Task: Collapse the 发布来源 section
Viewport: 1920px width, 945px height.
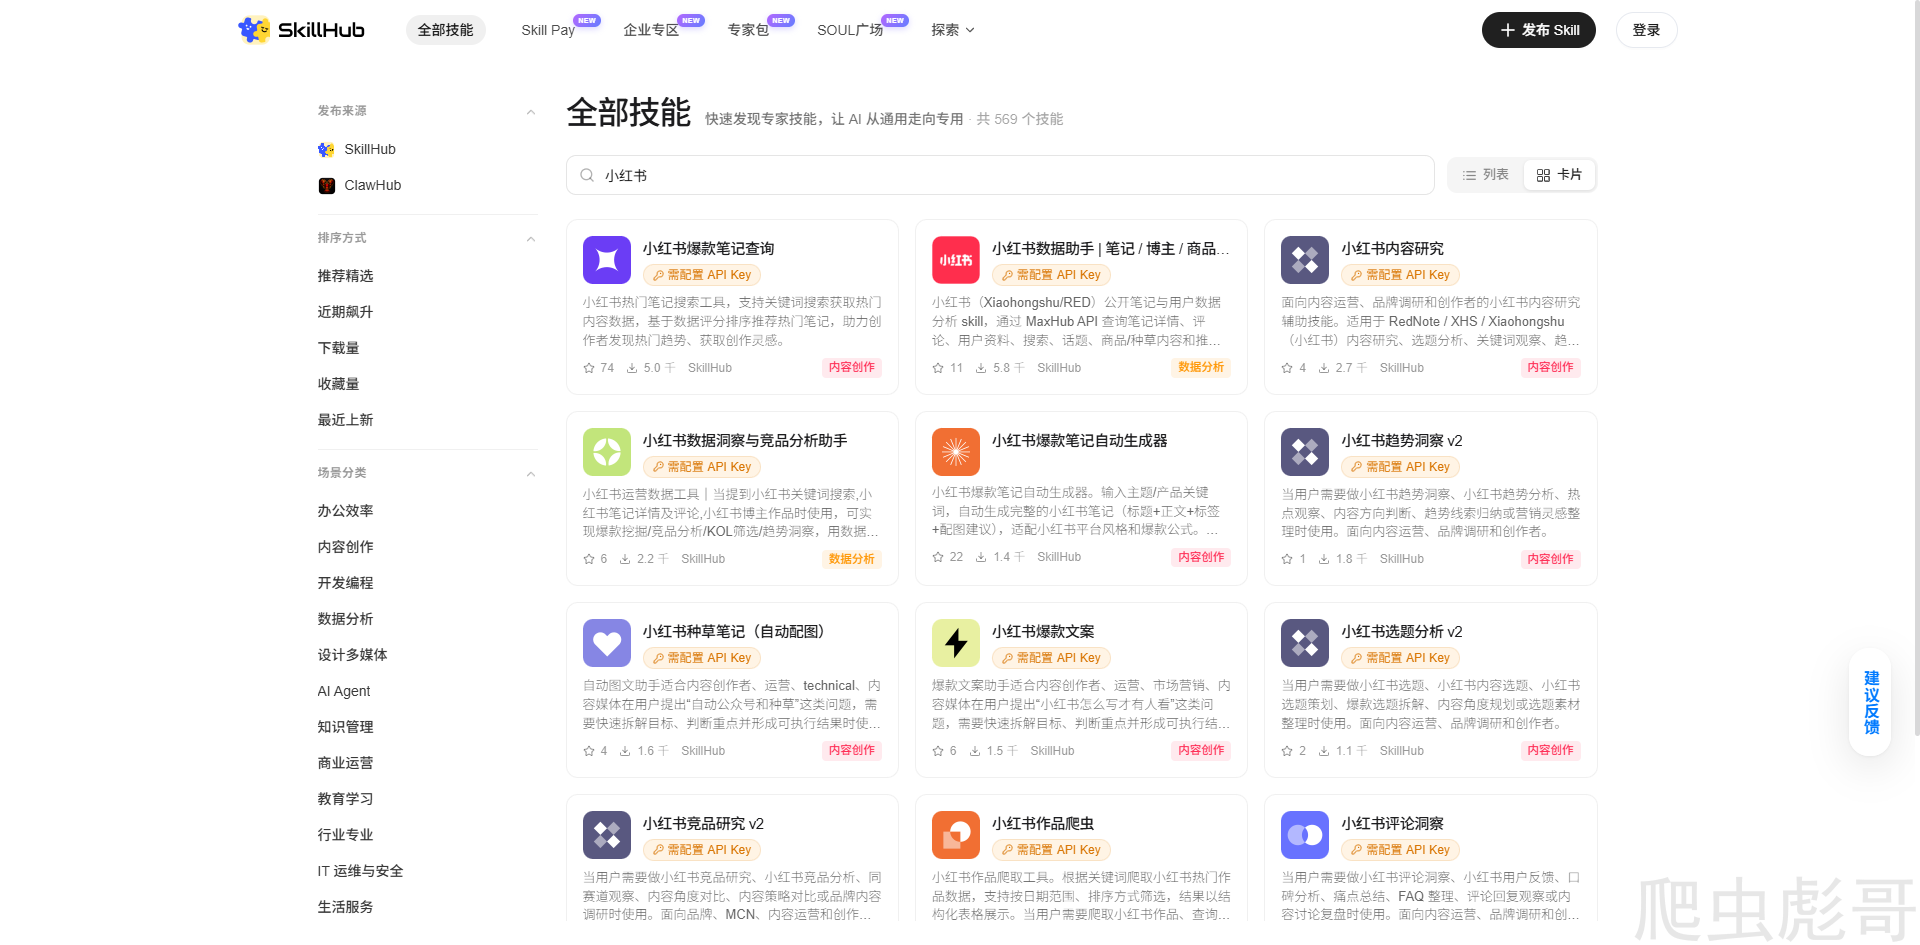Action: coord(531,112)
